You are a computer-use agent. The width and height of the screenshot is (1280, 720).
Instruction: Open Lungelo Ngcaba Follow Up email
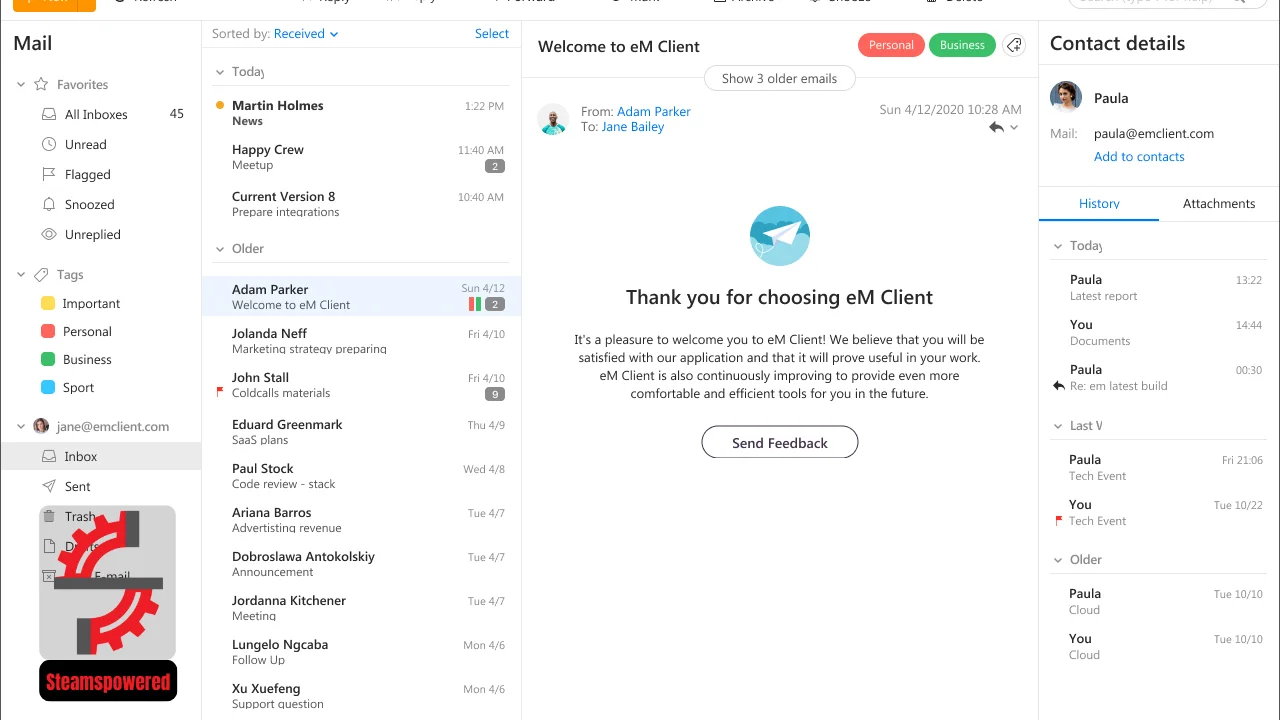tap(361, 652)
